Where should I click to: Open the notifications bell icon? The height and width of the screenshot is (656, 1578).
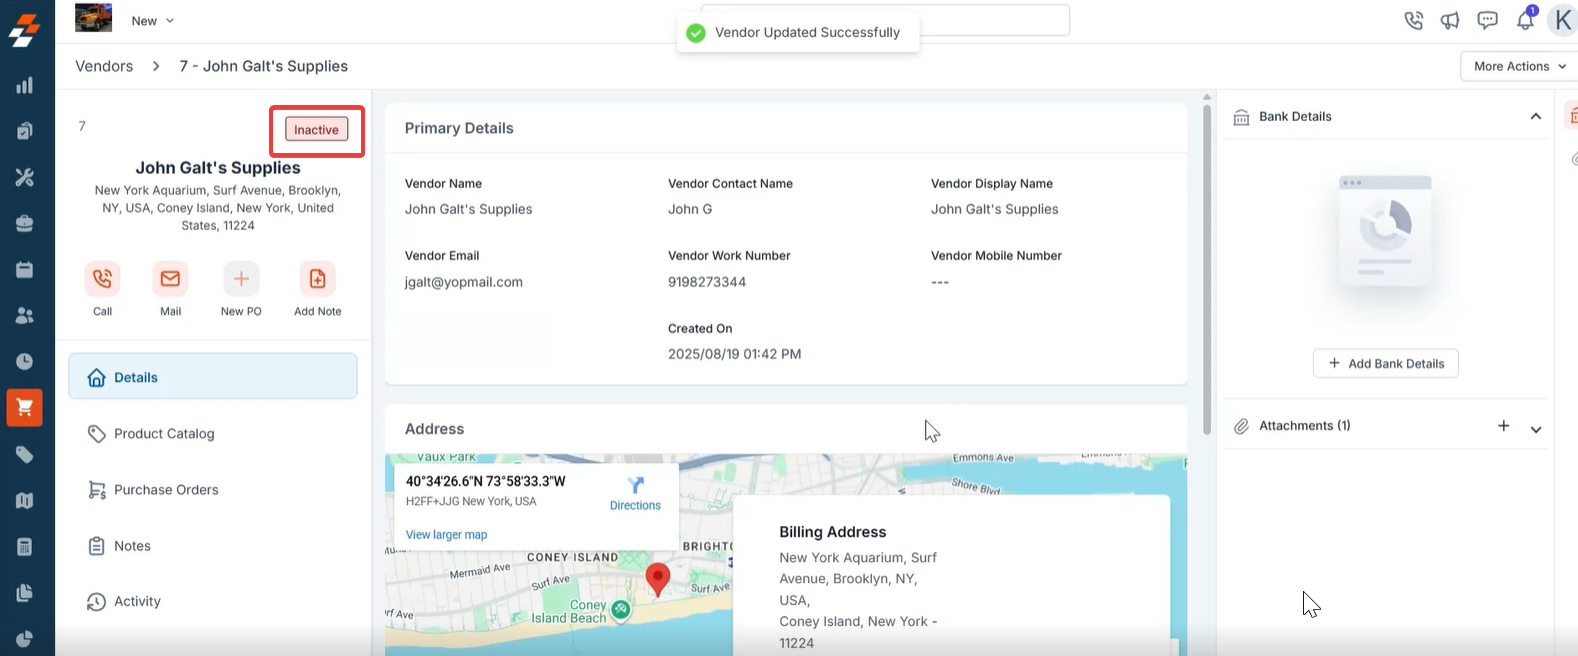pyautogui.click(x=1525, y=19)
